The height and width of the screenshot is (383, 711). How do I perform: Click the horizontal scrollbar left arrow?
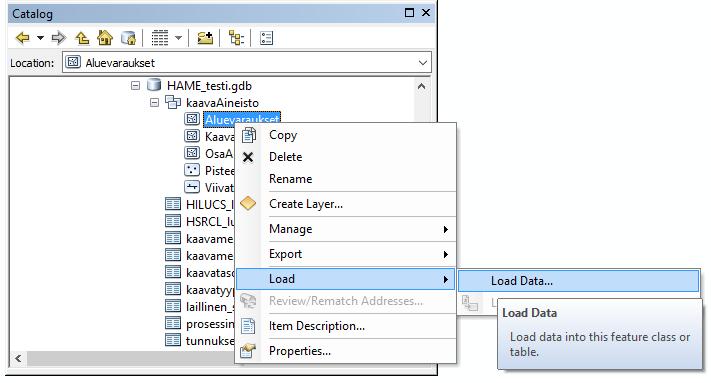coord(18,359)
